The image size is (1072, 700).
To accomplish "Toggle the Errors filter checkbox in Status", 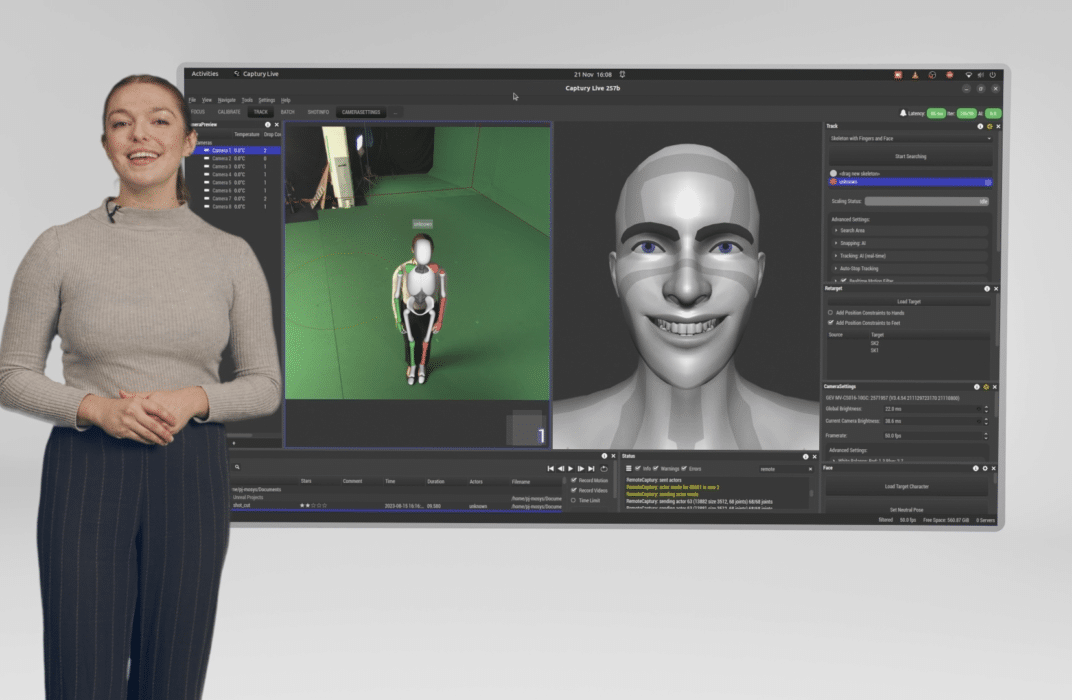I will pyautogui.click(x=684, y=469).
